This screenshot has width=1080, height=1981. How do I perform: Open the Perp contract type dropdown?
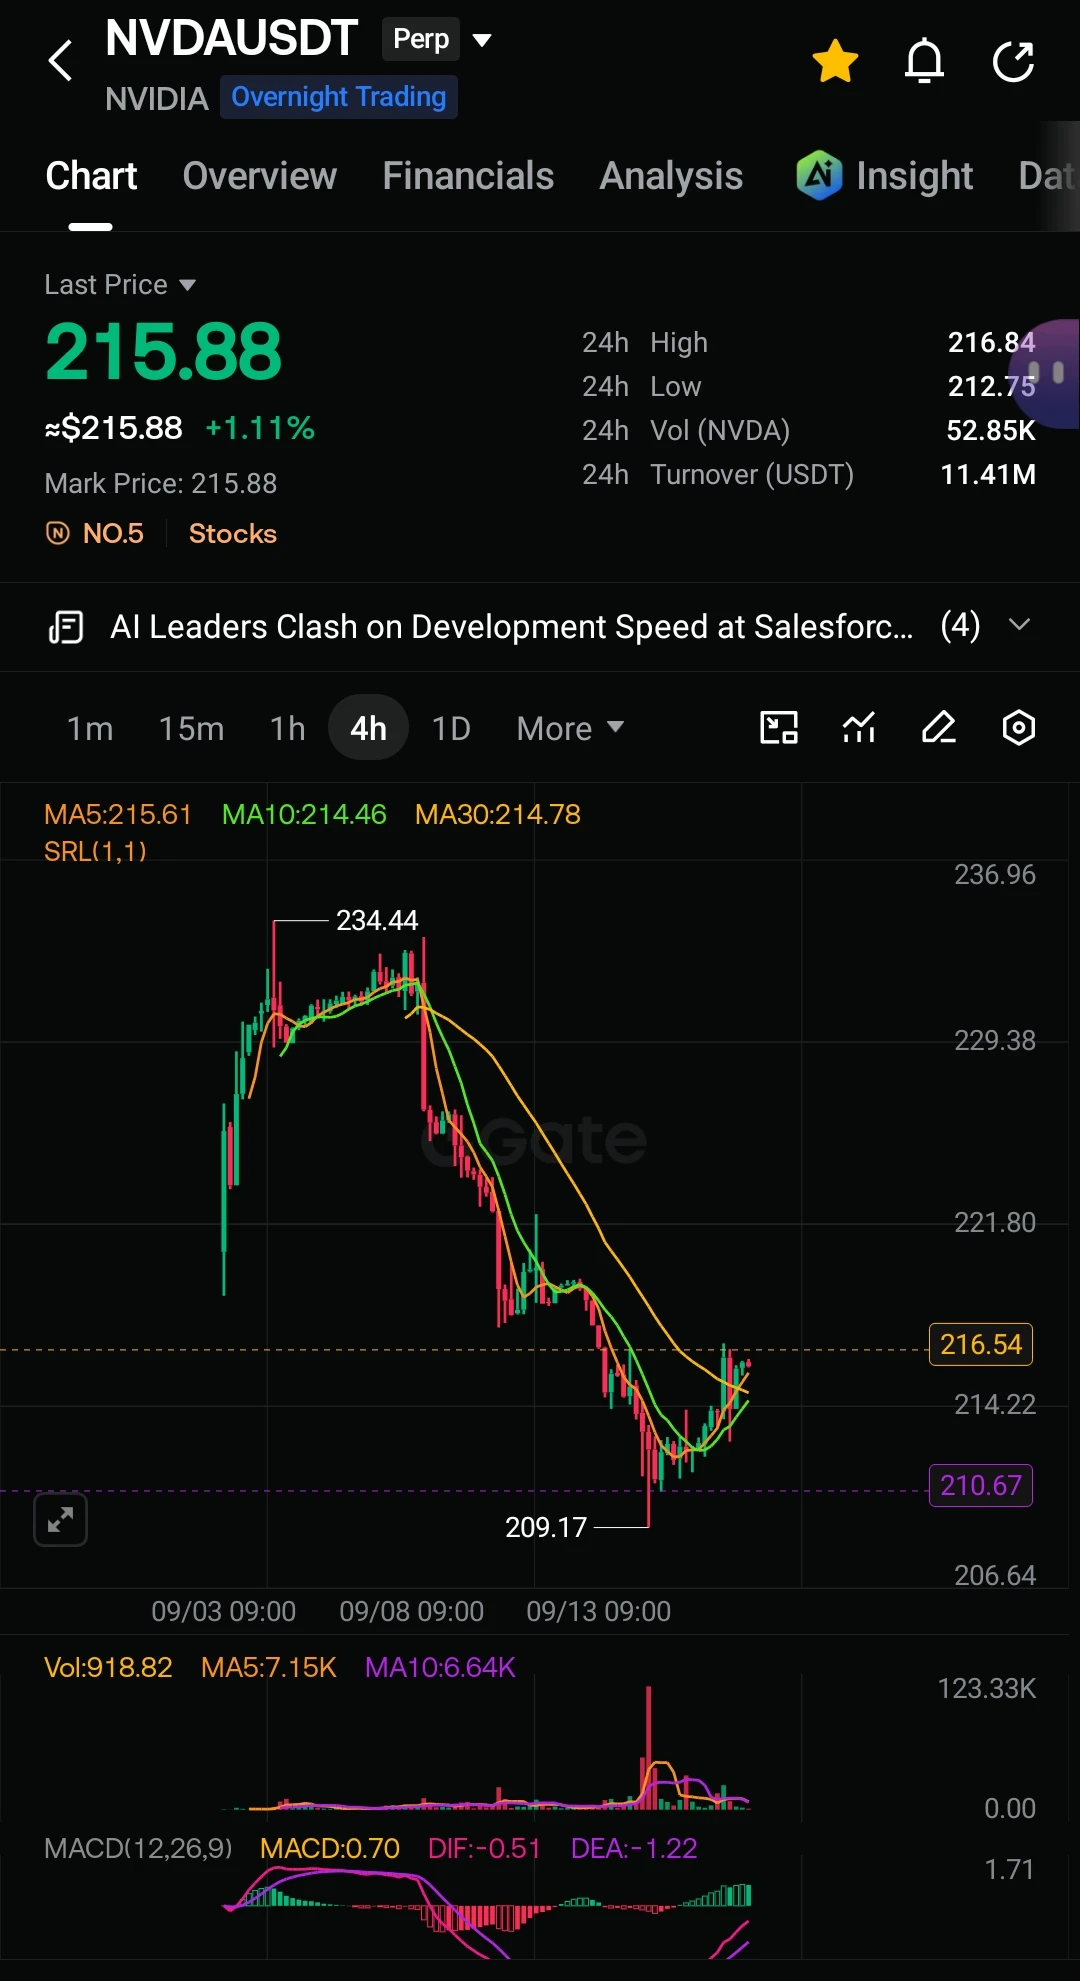point(437,39)
